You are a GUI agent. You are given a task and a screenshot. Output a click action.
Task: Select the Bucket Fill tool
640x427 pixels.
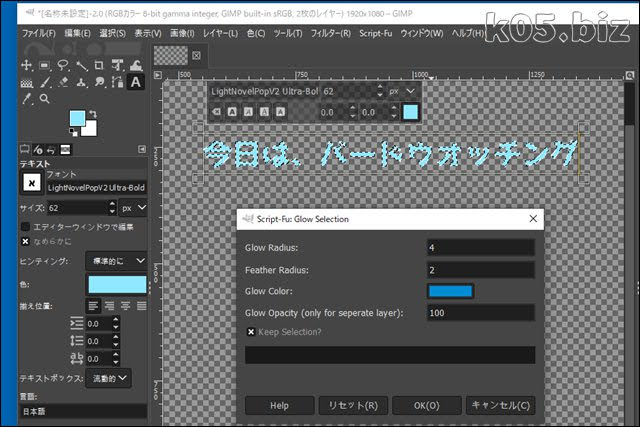[x=27, y=83]
